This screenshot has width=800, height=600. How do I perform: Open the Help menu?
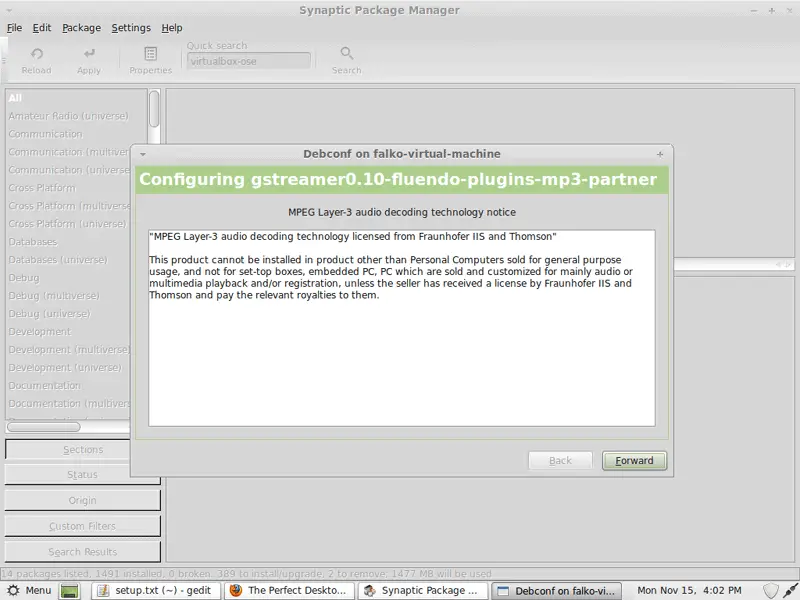(172, 28)
